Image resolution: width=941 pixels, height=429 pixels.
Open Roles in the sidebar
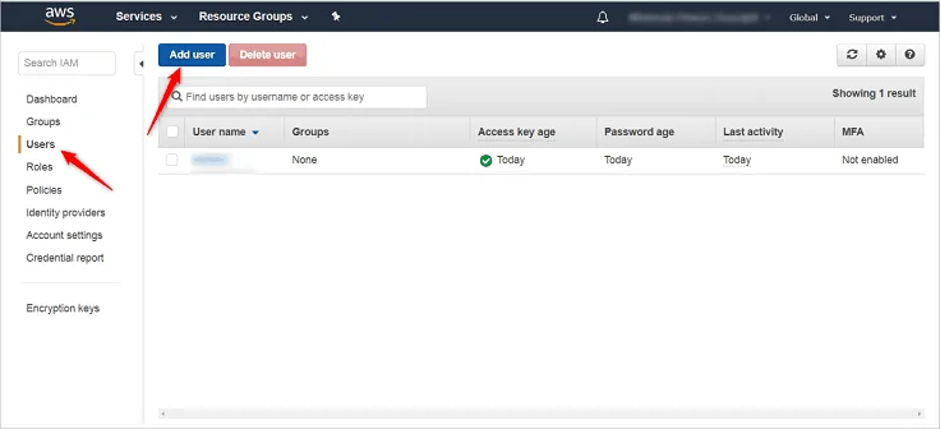pyautogui.click(x=39, y=167)
